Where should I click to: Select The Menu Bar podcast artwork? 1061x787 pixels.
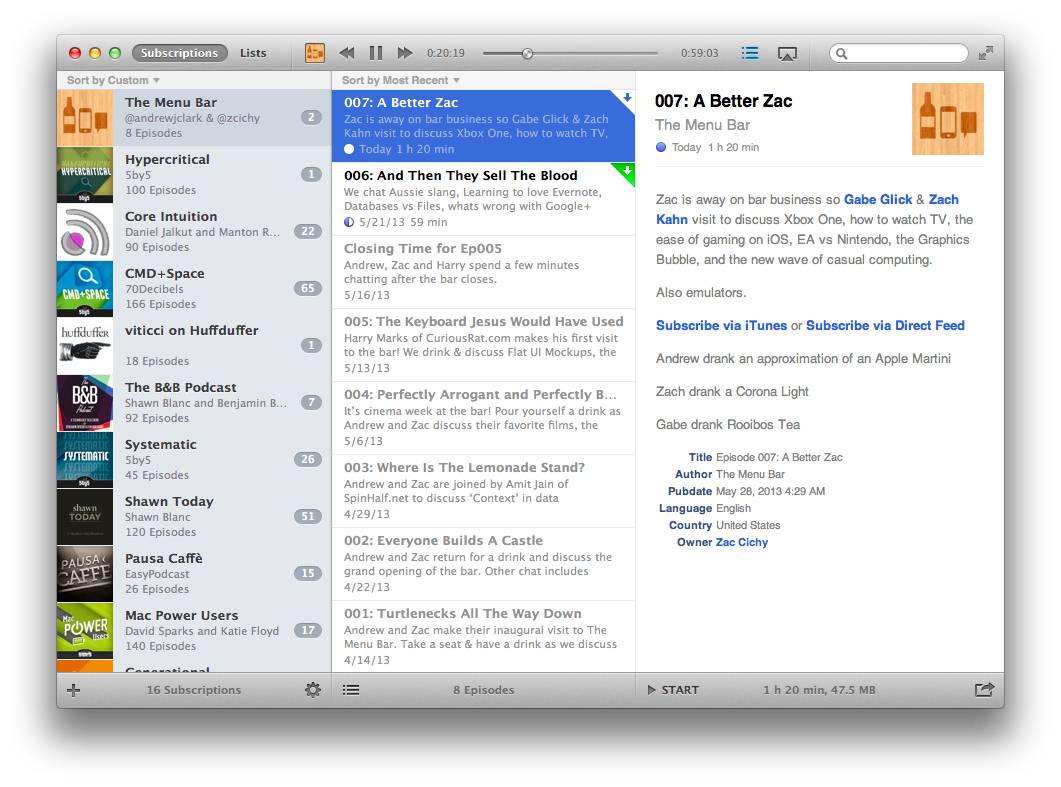85,118
